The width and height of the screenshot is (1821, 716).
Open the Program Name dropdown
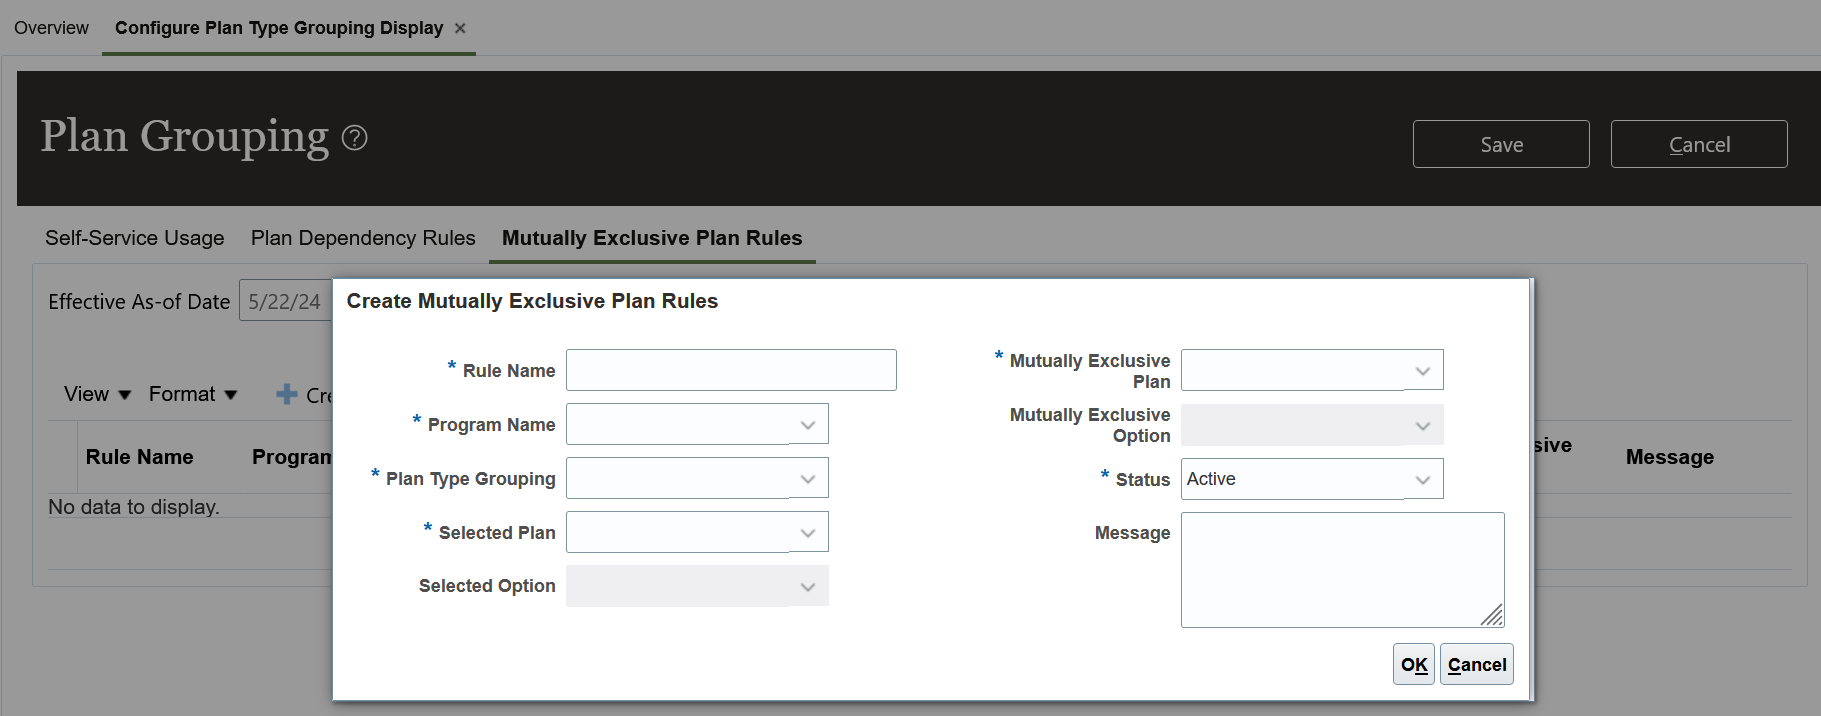807,425
